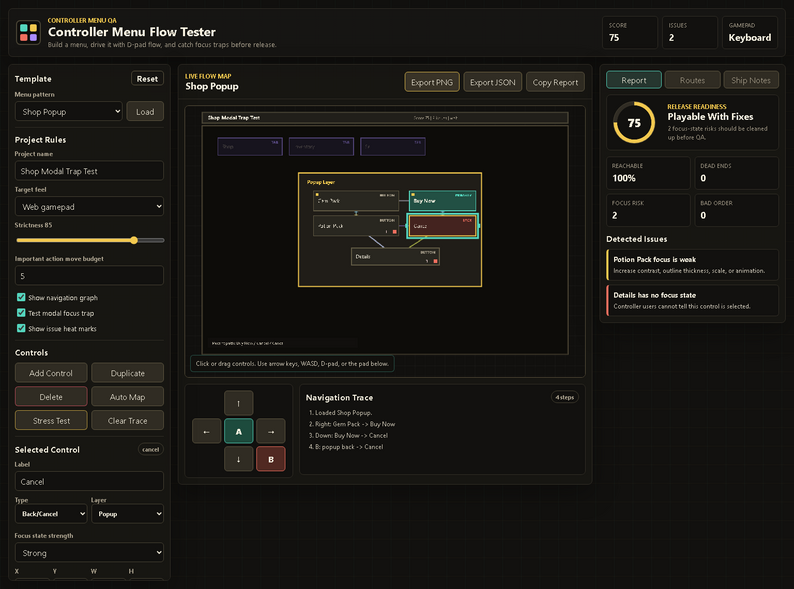Open the Layer Popup dropdown

pyautogui.click(x=128, y=514)
